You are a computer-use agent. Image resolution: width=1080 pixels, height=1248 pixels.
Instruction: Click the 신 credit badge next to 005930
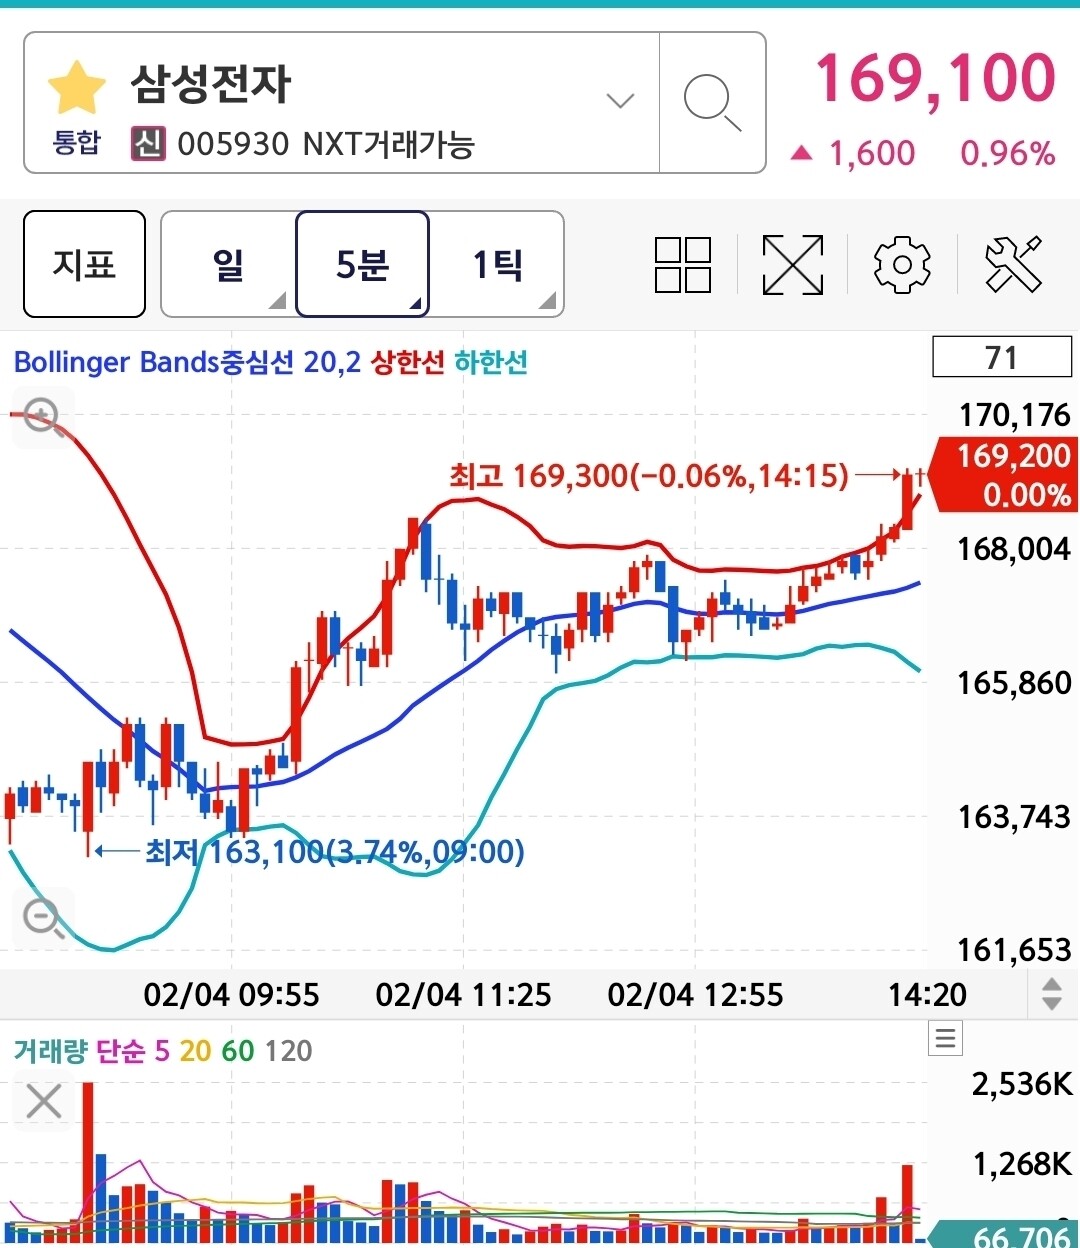[x=148, y=144]
